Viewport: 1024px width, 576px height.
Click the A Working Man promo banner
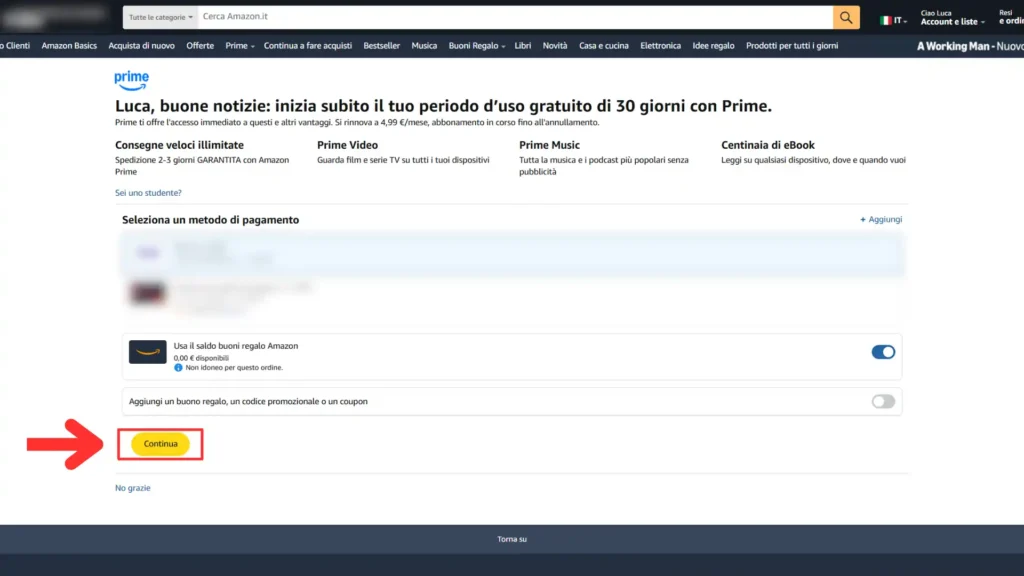970,46
